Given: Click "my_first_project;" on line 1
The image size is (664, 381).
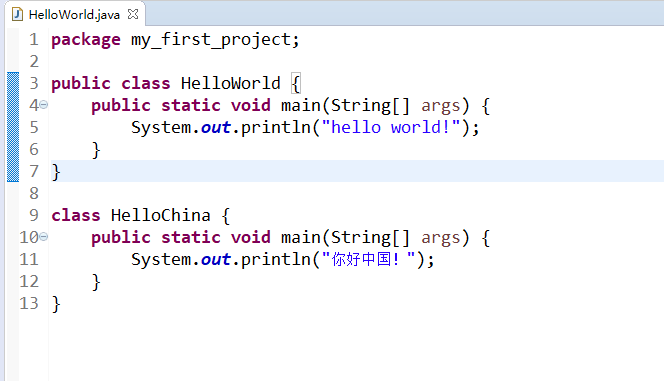Looking at the screenshot, I should point(215,40).
